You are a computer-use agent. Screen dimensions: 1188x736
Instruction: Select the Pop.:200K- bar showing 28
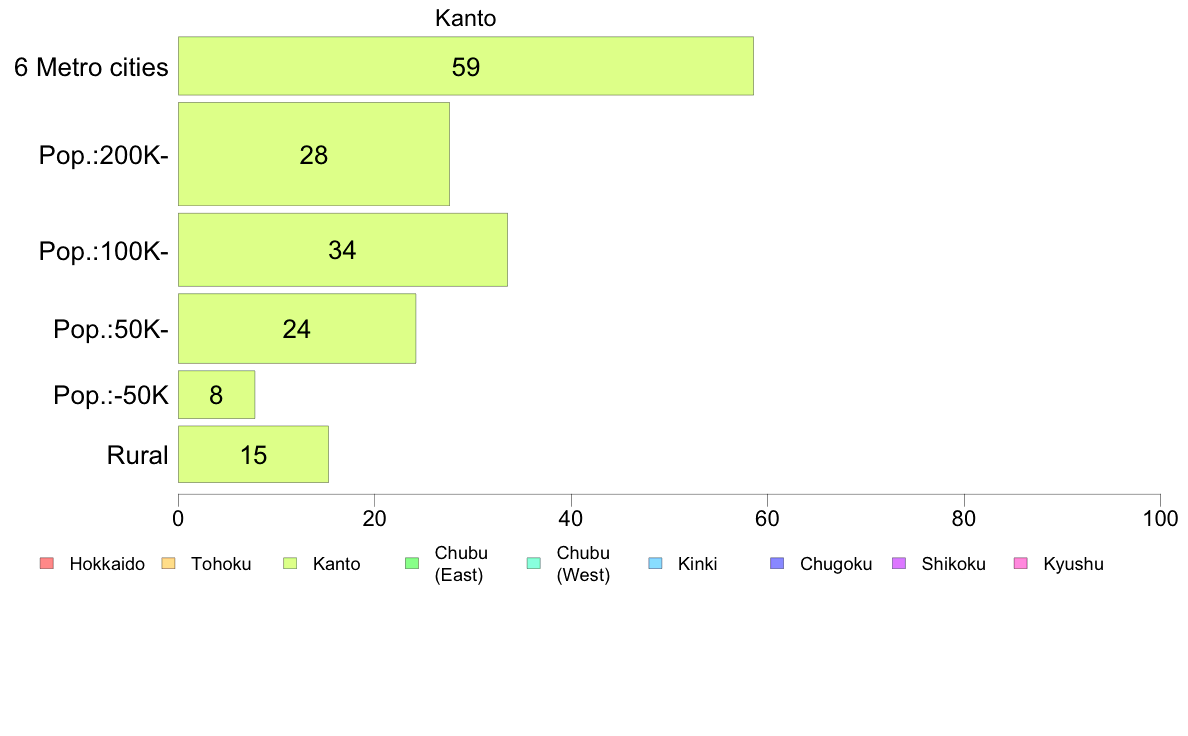314,154
